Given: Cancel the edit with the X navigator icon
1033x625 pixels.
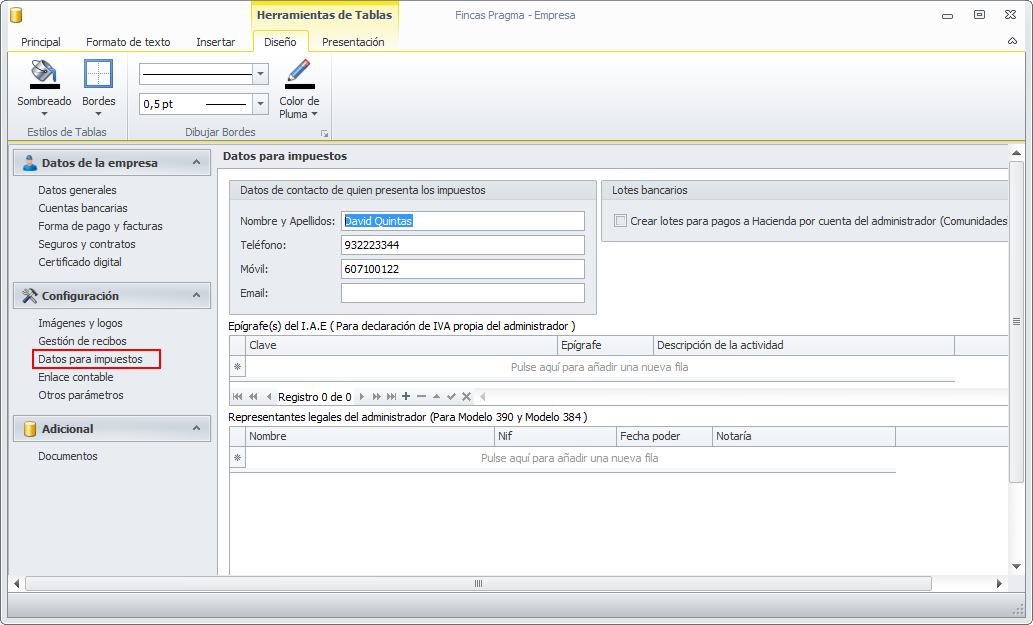Looking at the screenshot, I should (466, 397).
